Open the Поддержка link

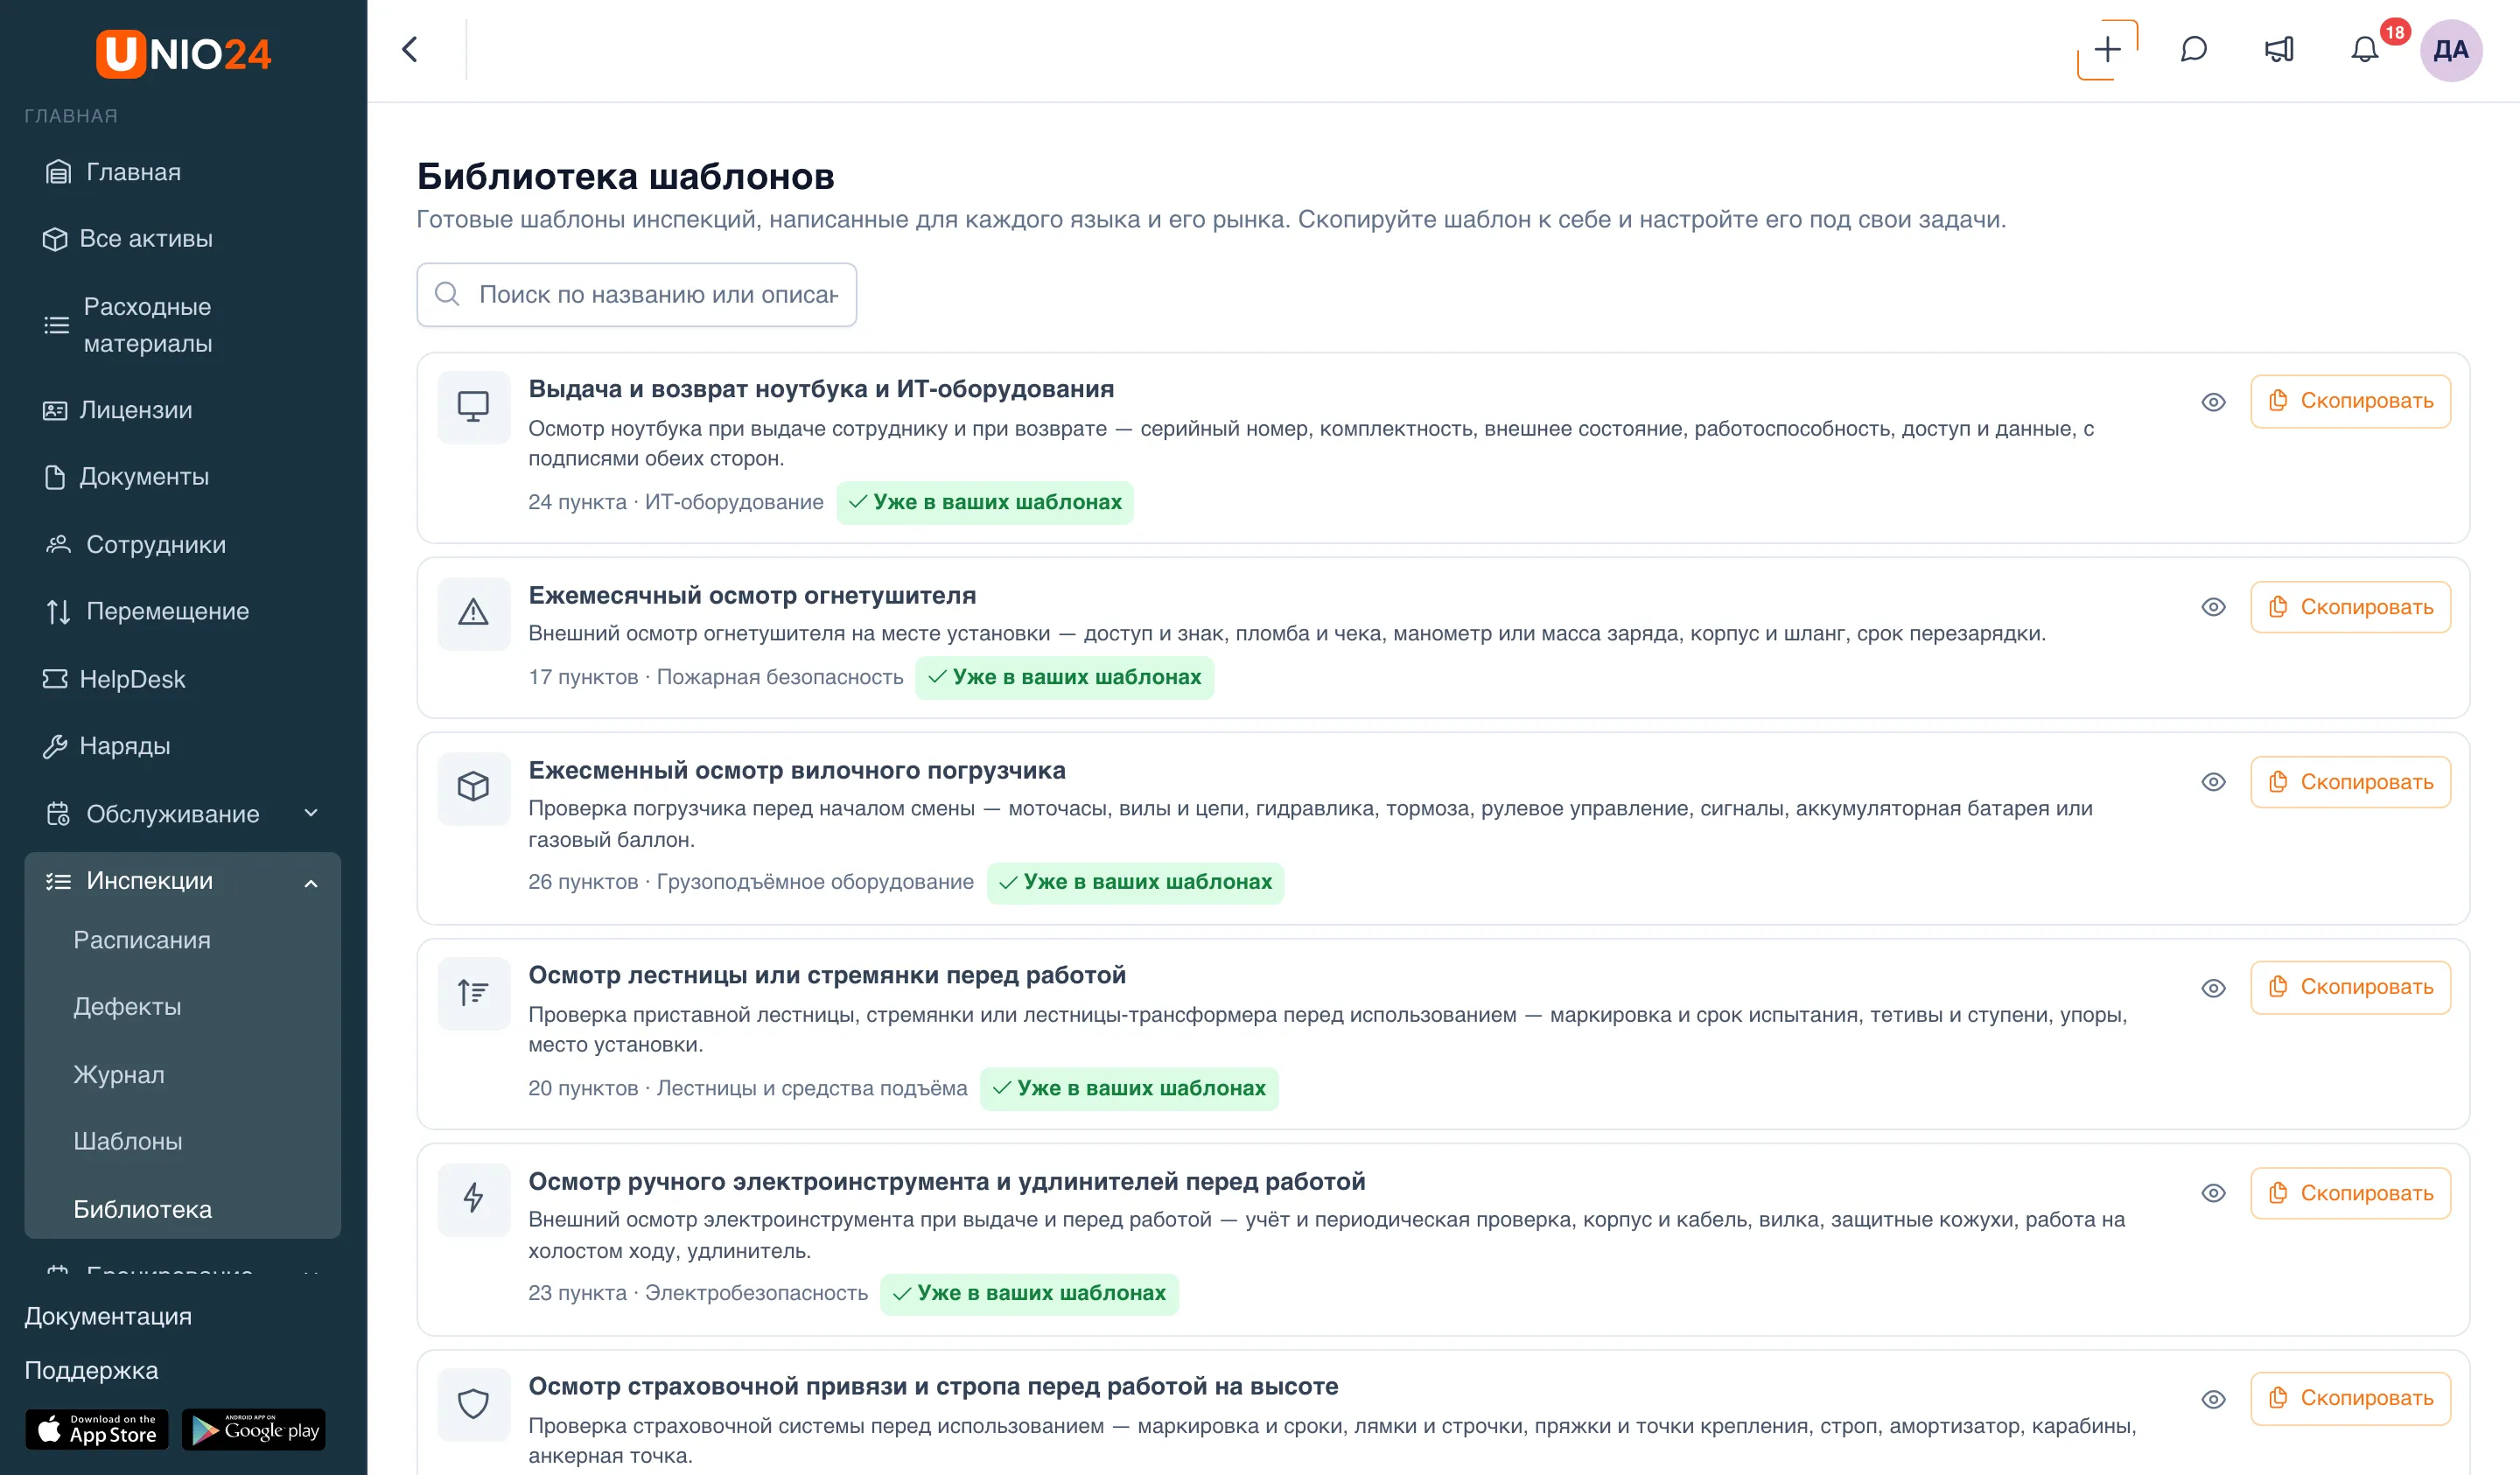coord(91,1370)
